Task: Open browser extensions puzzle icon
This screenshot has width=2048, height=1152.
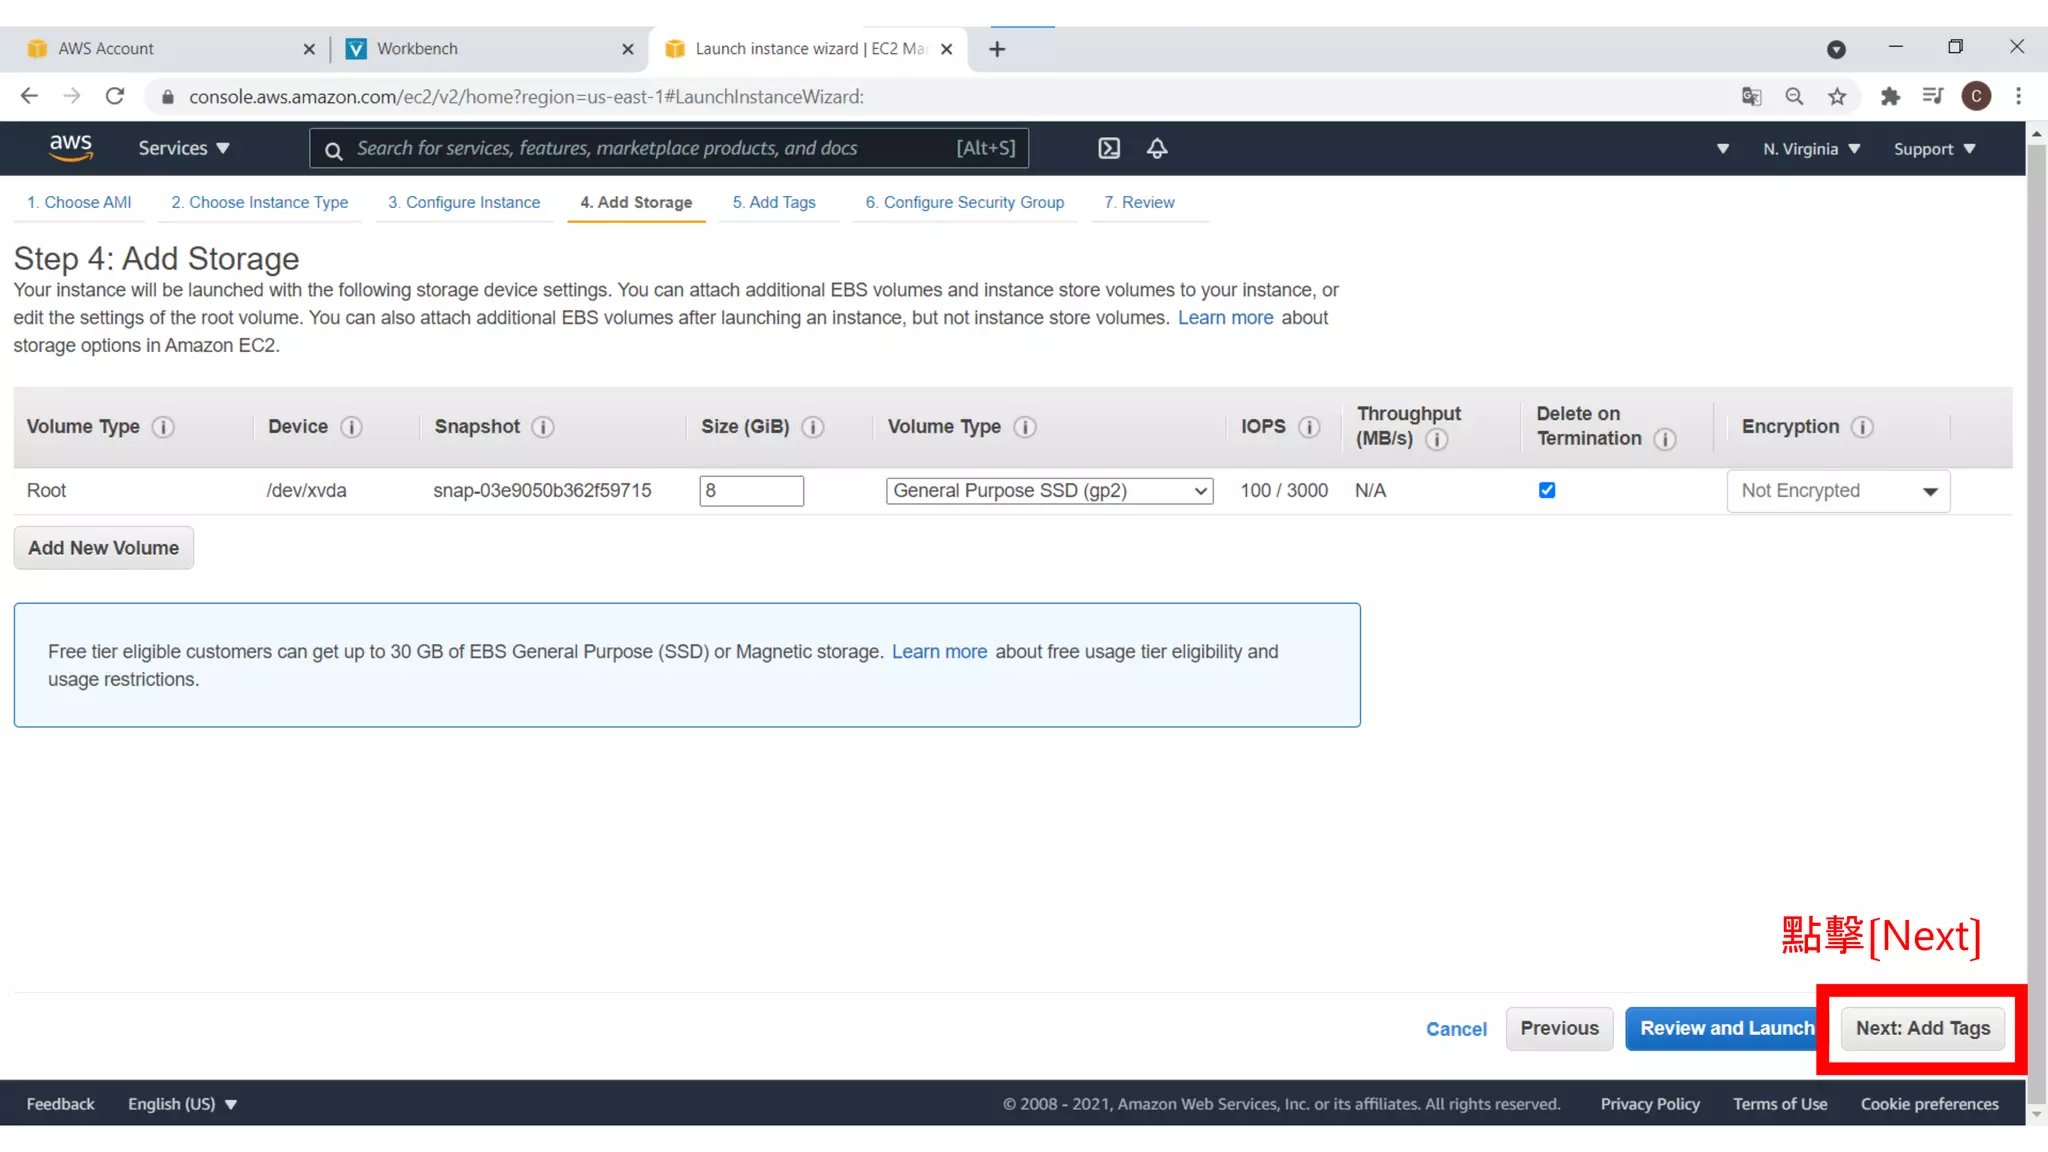Action: coord(1889,97)
